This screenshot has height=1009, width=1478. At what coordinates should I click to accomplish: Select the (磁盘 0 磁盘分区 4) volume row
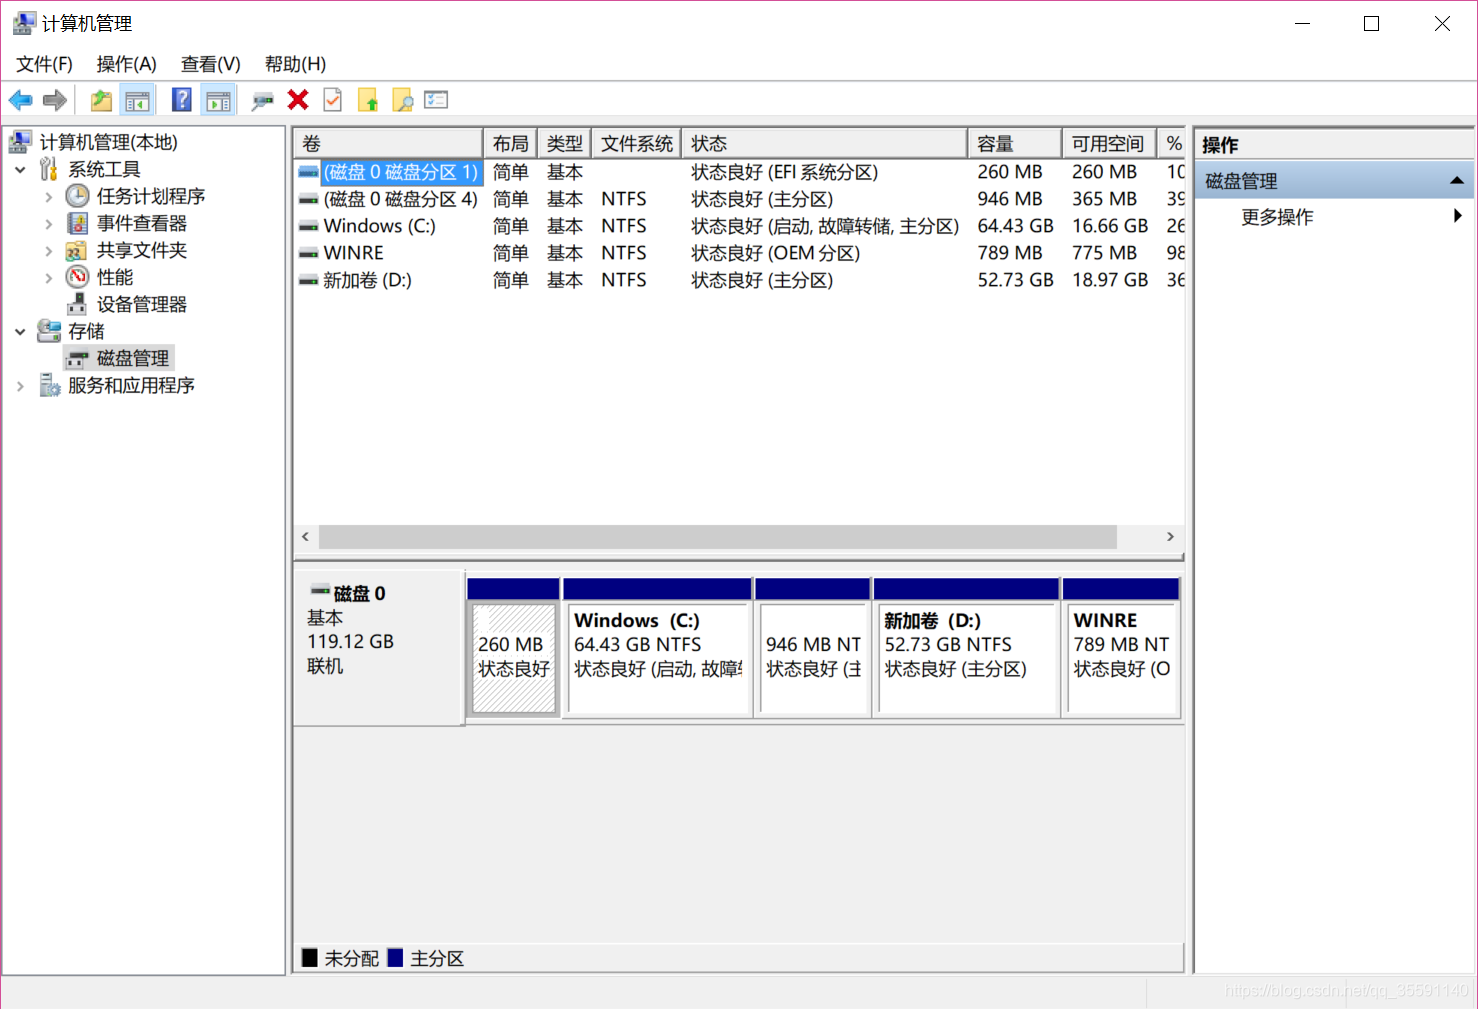point(739,199)
